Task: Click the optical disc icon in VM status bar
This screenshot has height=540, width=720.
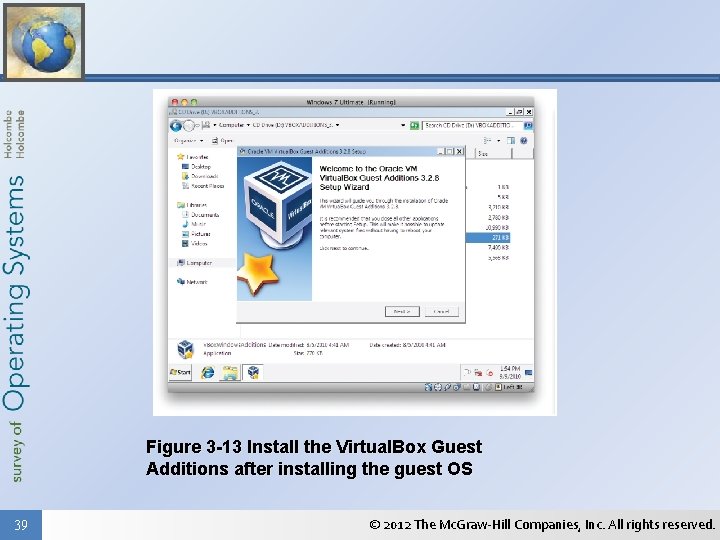Action: (438, 387)
